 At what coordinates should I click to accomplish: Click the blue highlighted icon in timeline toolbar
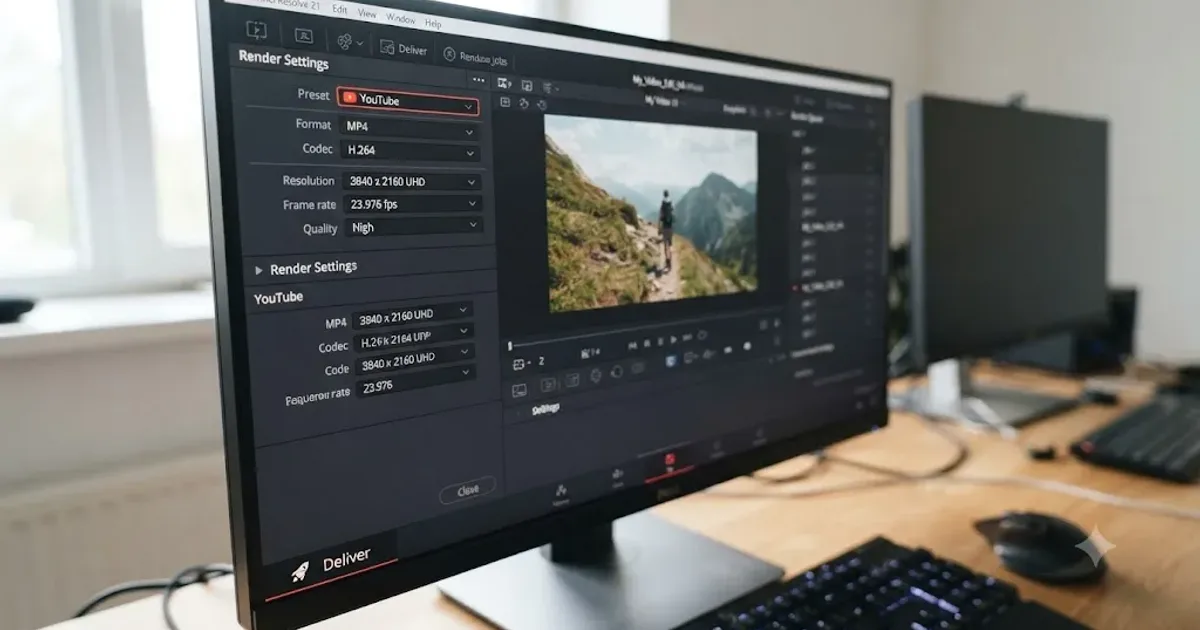pyautogui.click(x=671, y=359)
